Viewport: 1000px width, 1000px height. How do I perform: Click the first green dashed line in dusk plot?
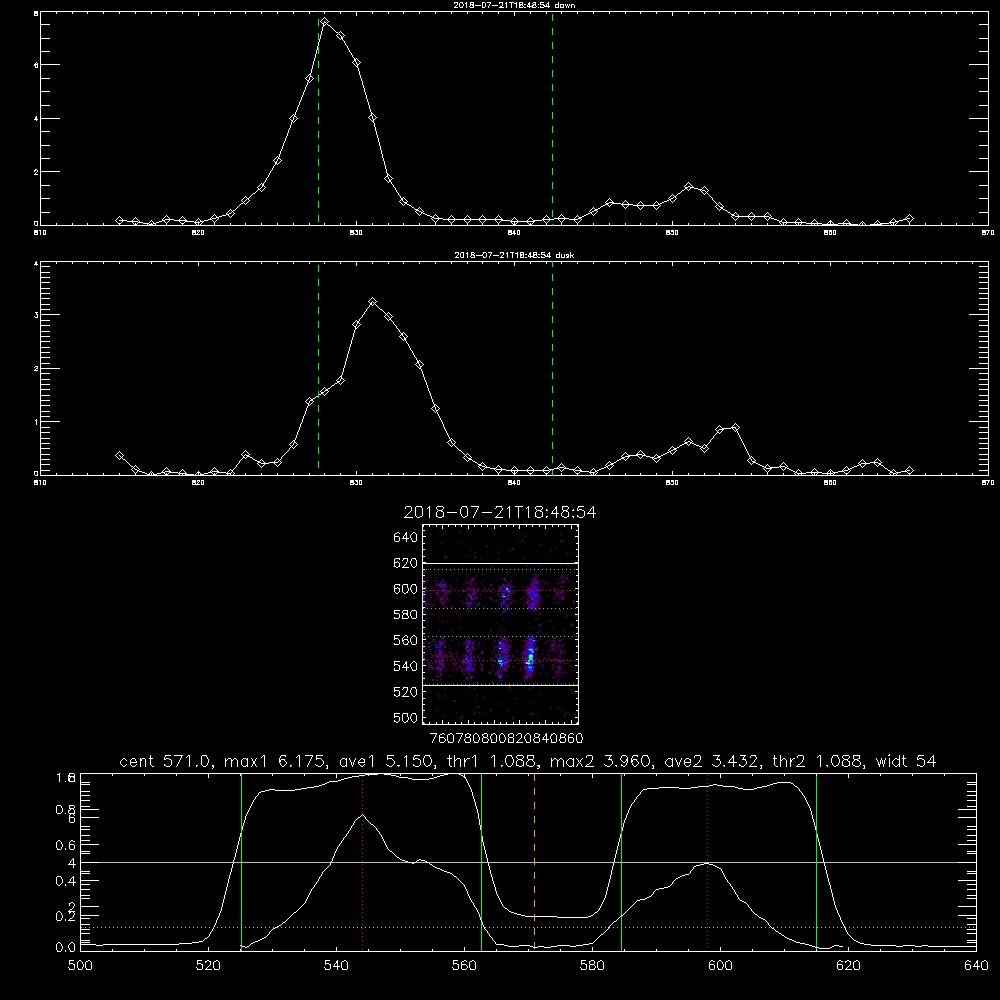click(x=318, y=369)
